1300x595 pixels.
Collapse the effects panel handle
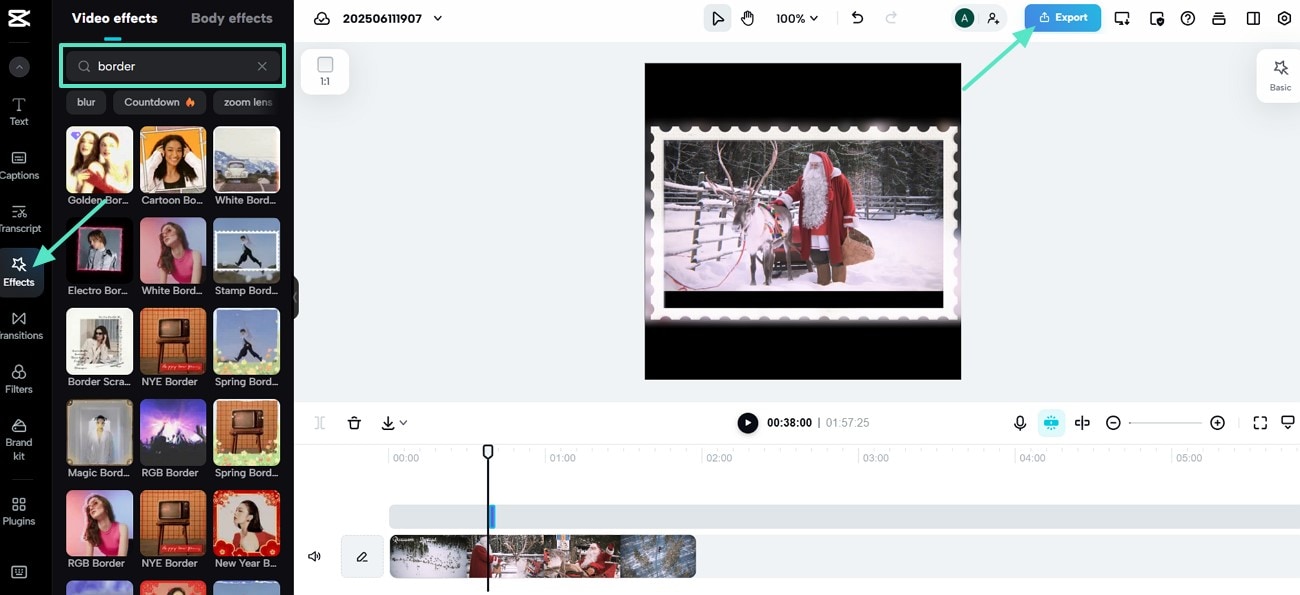click(x=296, y=297)
